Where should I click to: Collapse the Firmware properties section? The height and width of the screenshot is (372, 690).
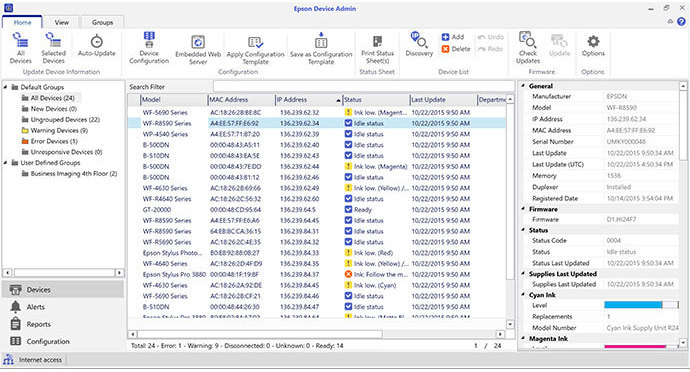523,209
